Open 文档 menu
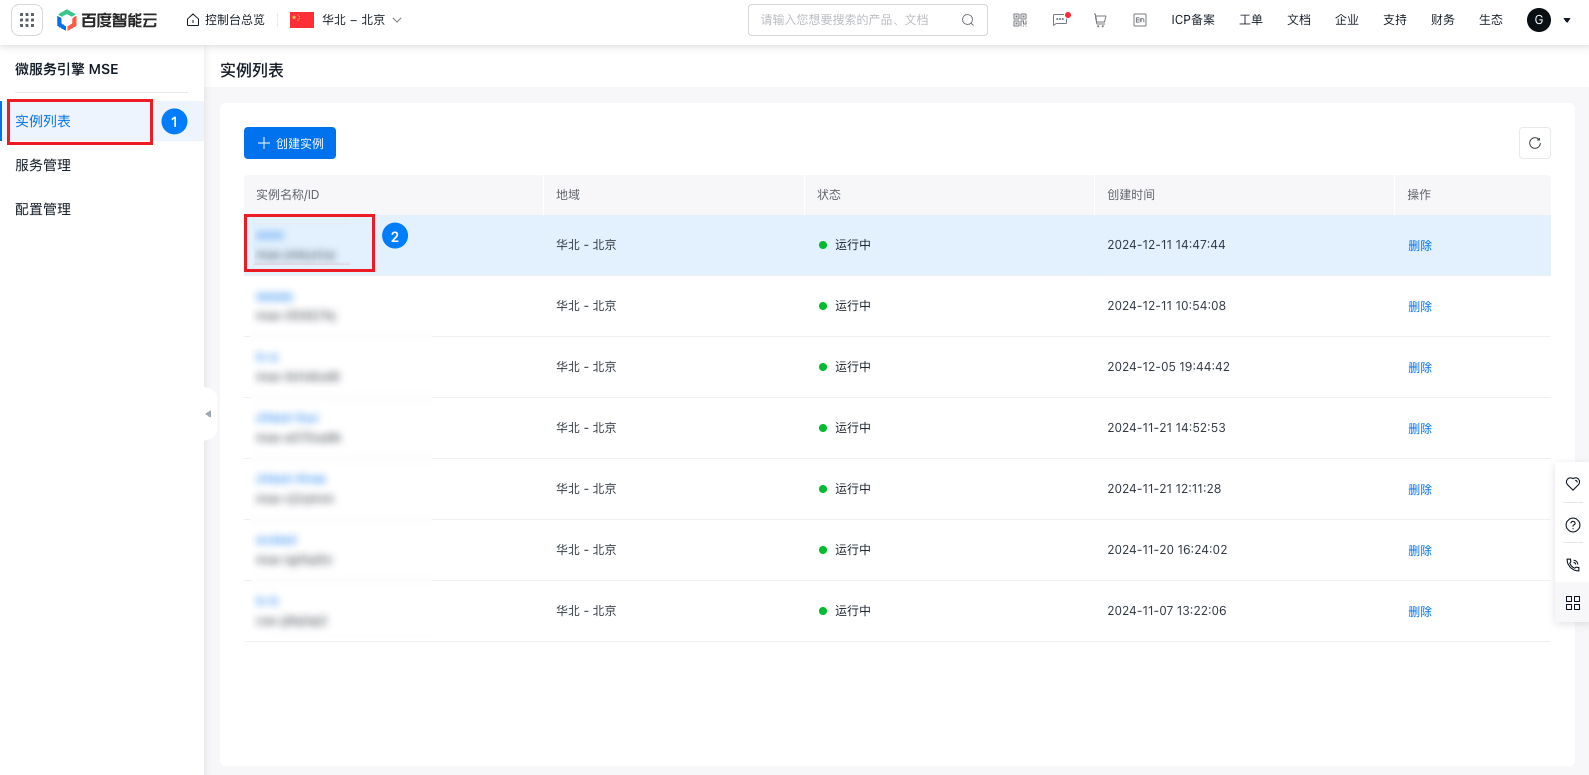The width and height of the screenshot is (1589, 775). tap(1299, 20)
